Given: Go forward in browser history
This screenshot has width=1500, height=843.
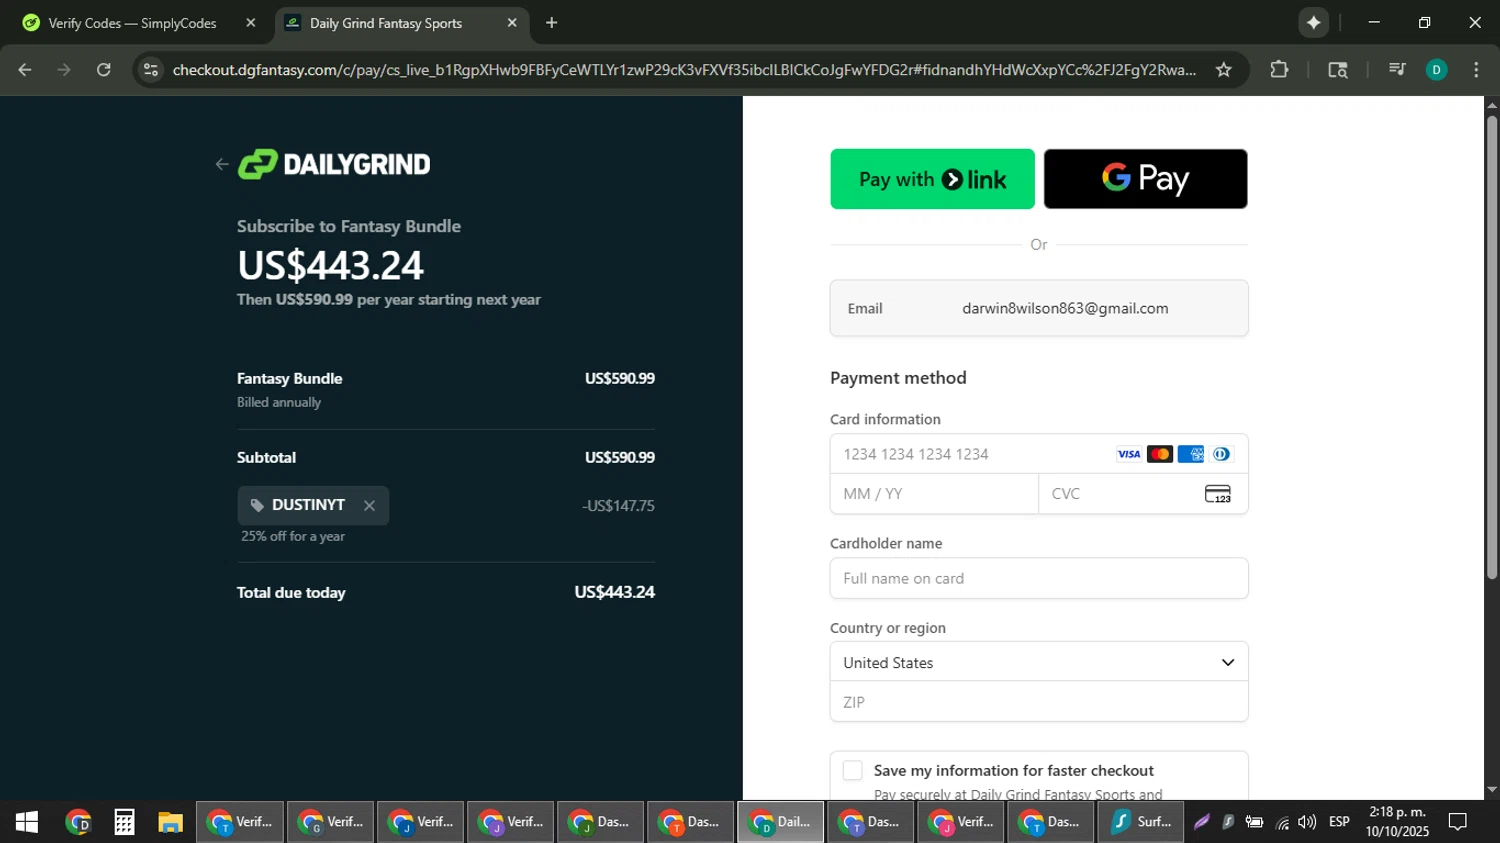Looking at the screenshot, I should (x=64, y=69).
